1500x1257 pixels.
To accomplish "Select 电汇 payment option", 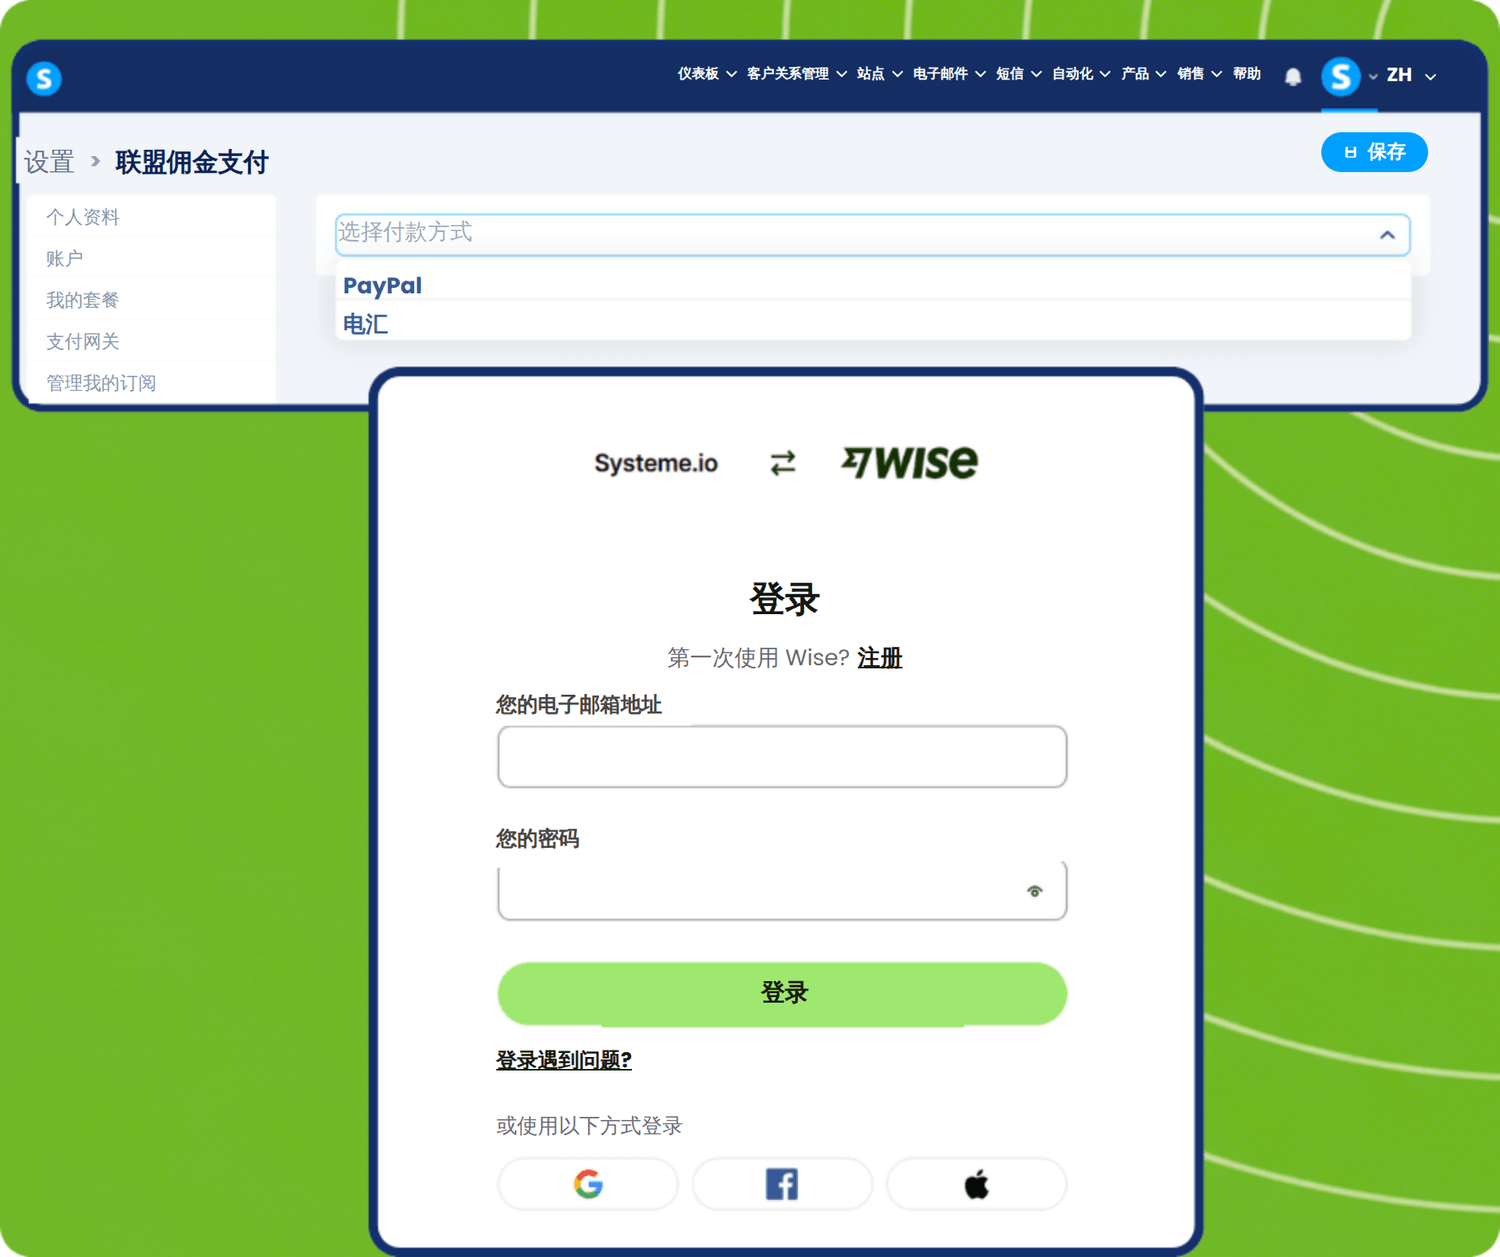I will click(x=872, y=324).
